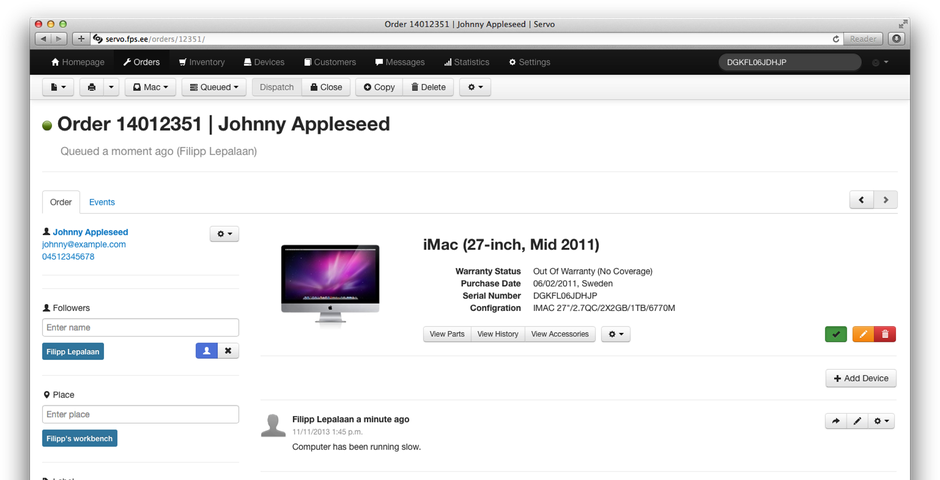
Task: Click the Dispatch button
Action: point(277,87)
